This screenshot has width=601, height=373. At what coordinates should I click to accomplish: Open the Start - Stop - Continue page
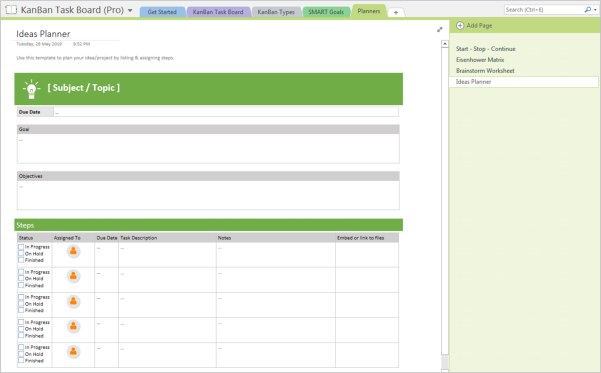[x=486, y=49]
